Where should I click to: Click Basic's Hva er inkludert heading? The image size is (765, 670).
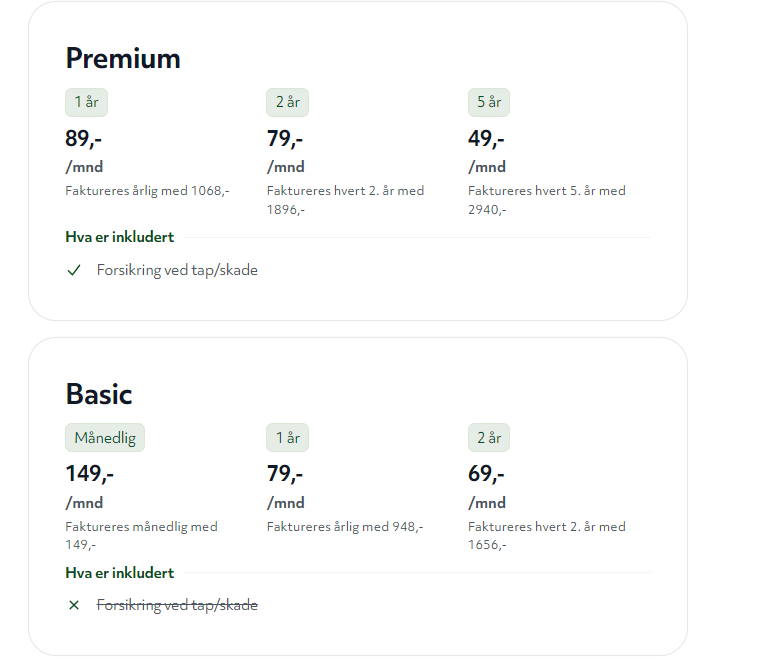point(120,573)
